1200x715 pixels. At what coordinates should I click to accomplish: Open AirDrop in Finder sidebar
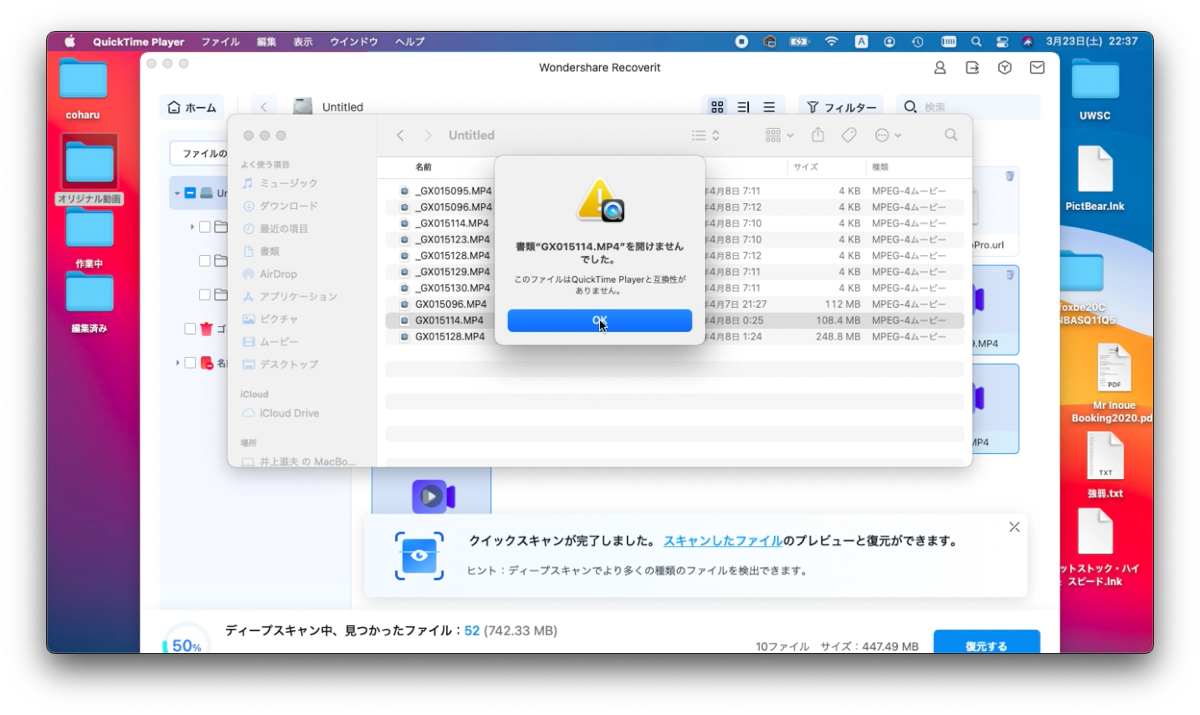(x=269, y=274)
